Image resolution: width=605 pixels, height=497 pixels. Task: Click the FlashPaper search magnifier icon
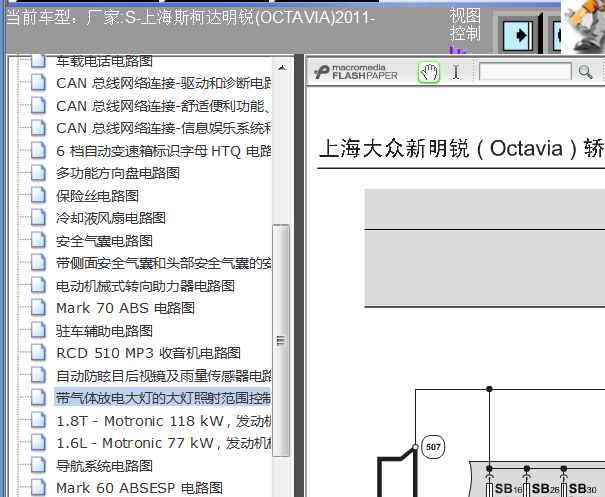pyautogui.click(x=585, y=72)
